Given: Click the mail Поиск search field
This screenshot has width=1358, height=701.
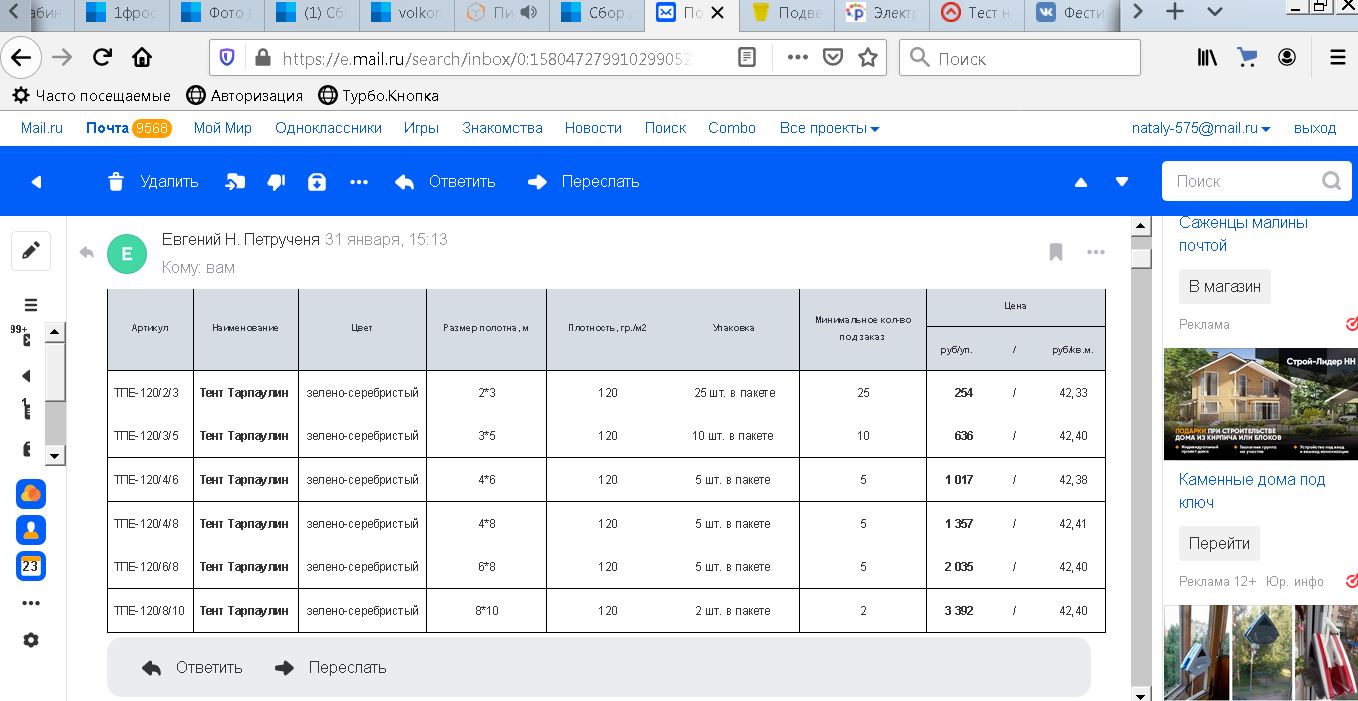Looking at the screenshot, I should pyautogui.click(x=1240, y=181).
